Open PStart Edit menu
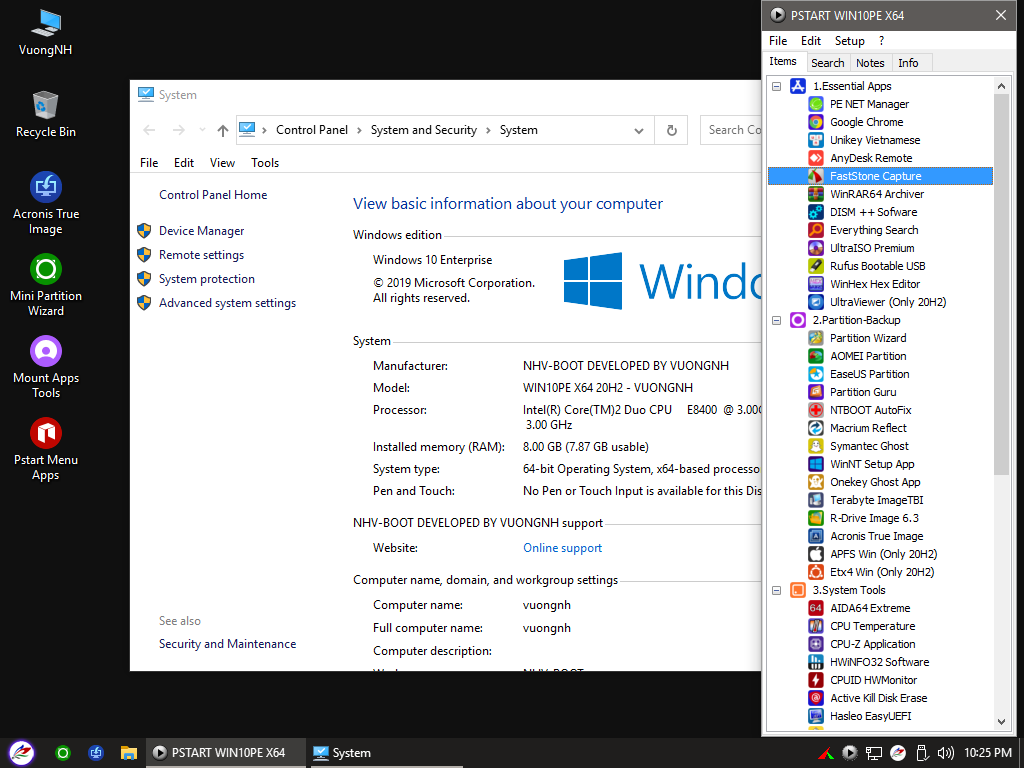Screen dimensions: 1024x768 pos(810,40)
